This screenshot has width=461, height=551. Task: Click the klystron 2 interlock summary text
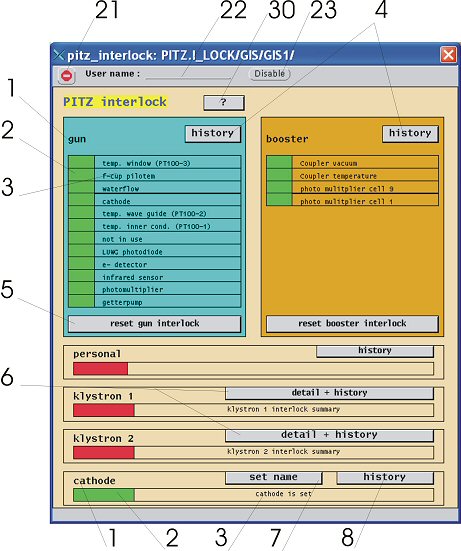(284, 452)
